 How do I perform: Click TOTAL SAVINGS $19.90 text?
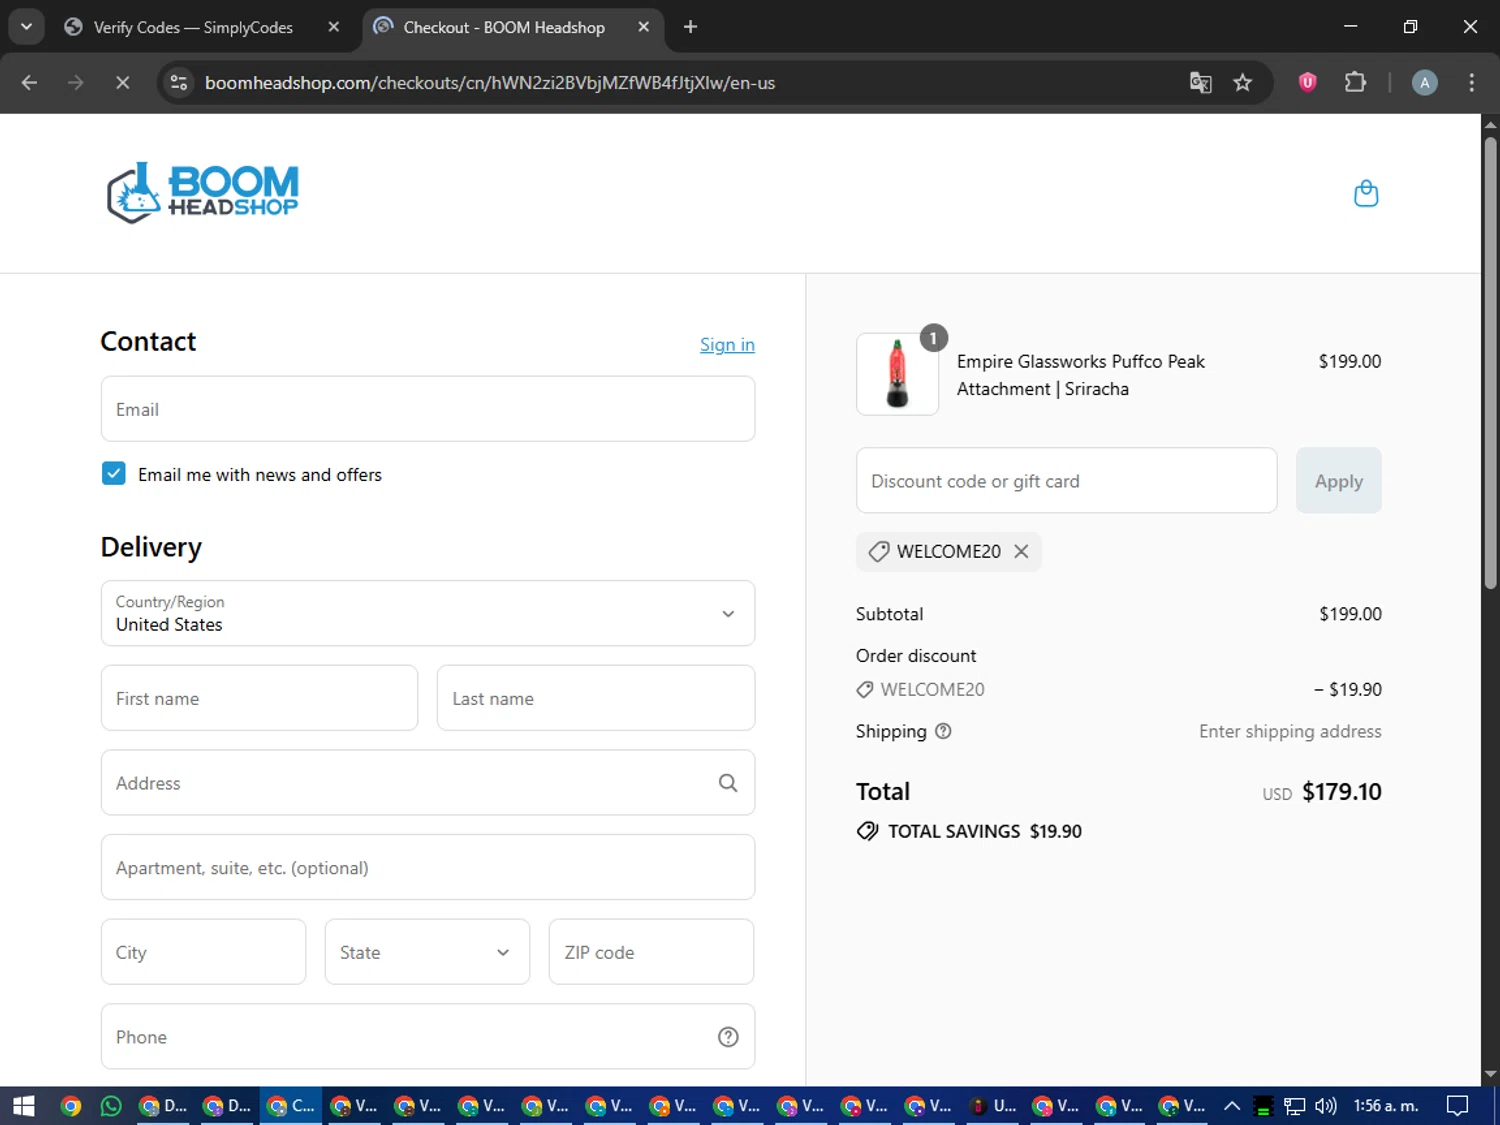tap(985, 831)
